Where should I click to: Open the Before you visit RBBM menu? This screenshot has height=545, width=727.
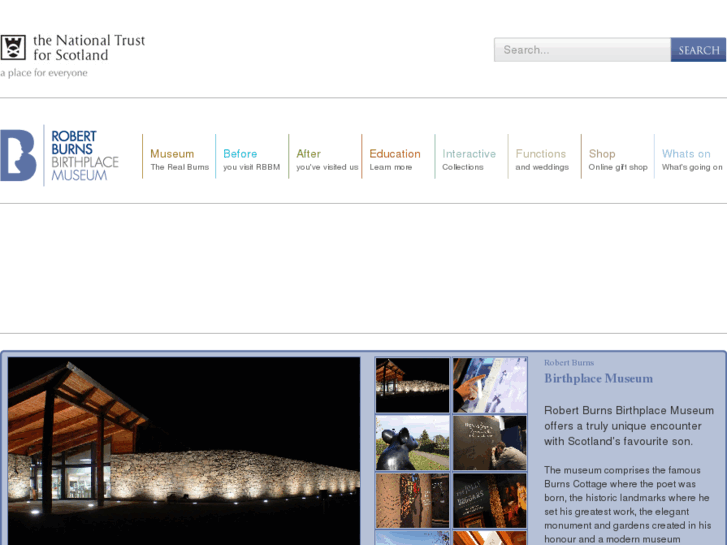tap(251, 160)
